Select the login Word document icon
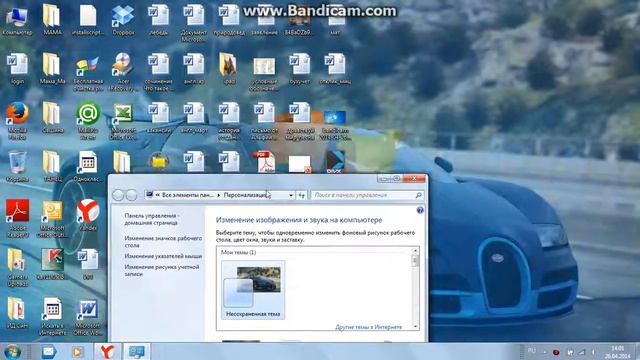Screen dimensions: 640x360 17,69
